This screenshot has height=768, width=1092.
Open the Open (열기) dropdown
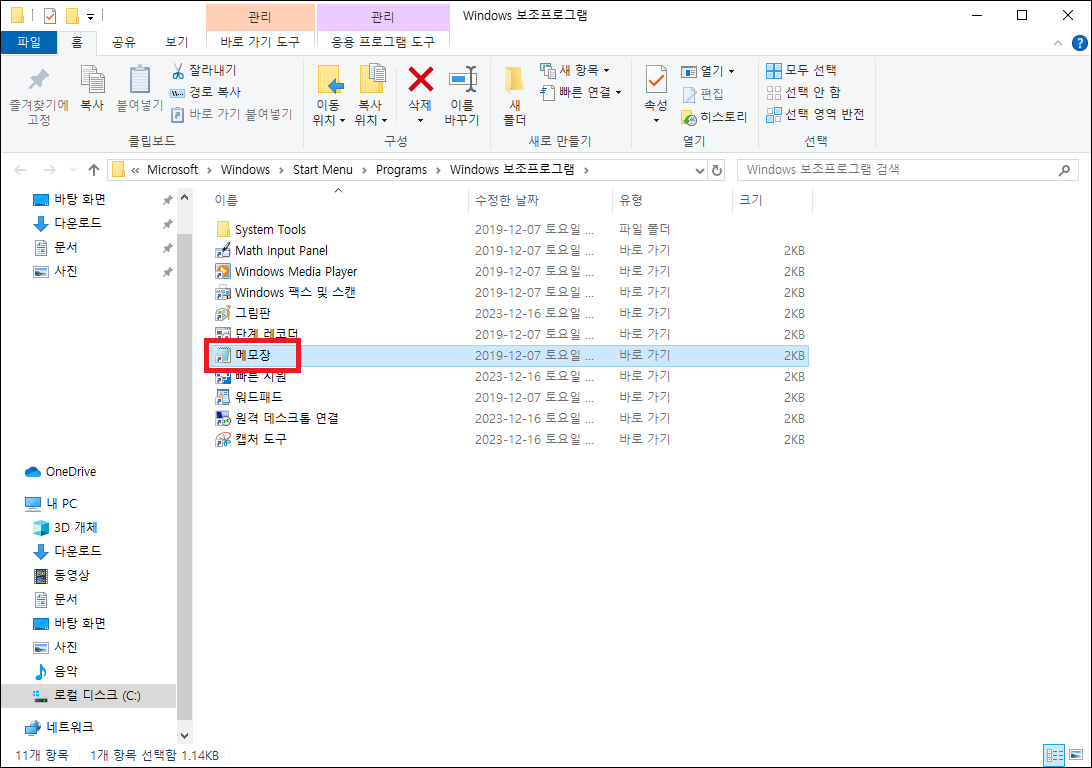click(708, 71)
